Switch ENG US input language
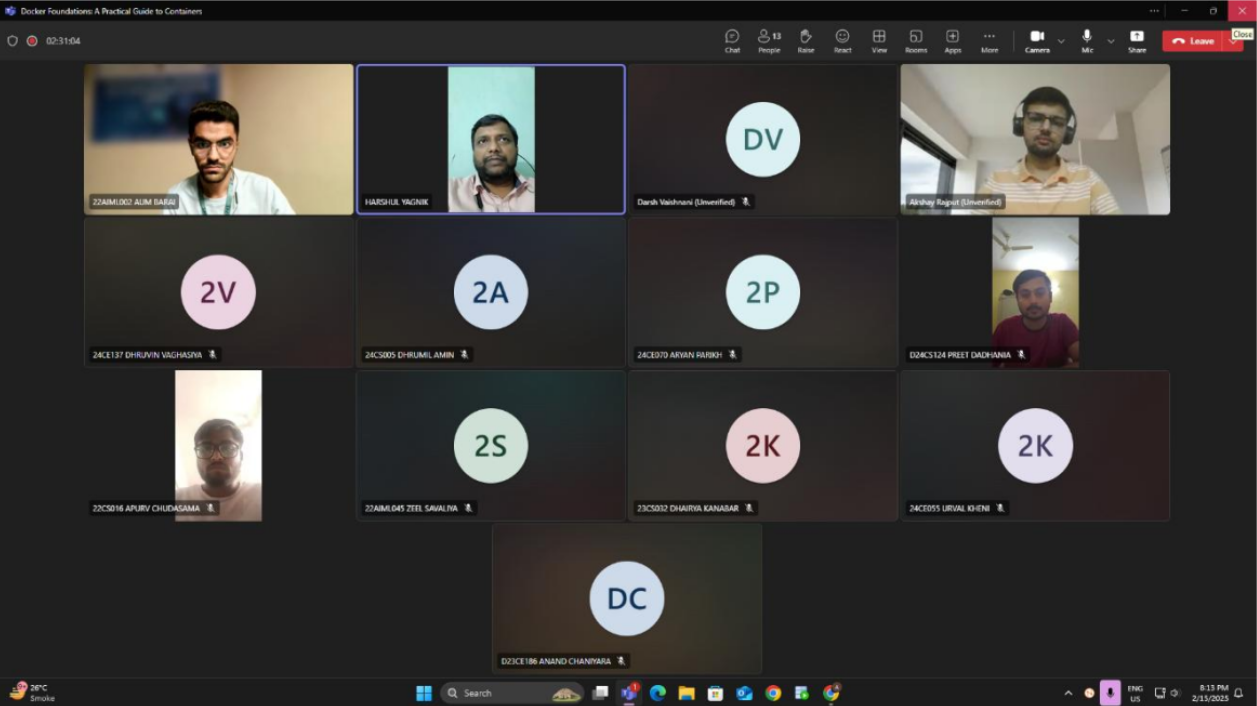 [x=1135, y=693]
